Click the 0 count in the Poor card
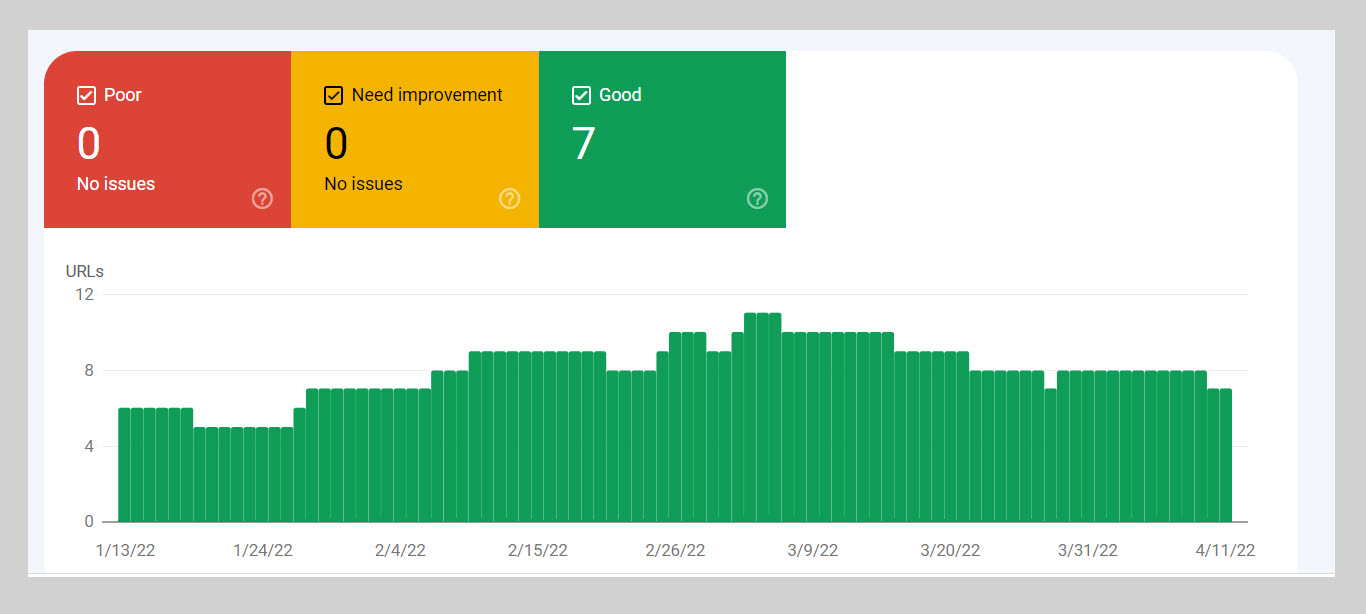Screen dimensions: 1366x614 coord(89,144)
